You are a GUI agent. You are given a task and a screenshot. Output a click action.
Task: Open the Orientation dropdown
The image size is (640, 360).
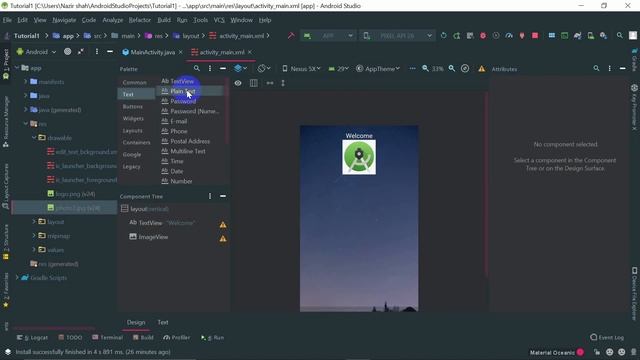(264, 69)
